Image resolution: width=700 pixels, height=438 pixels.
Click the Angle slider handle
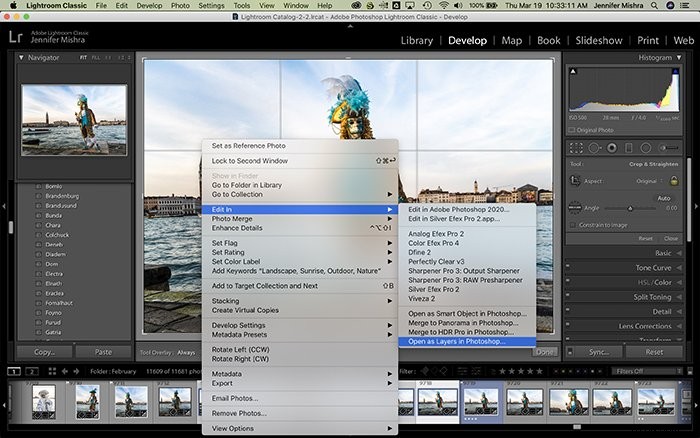630,208
